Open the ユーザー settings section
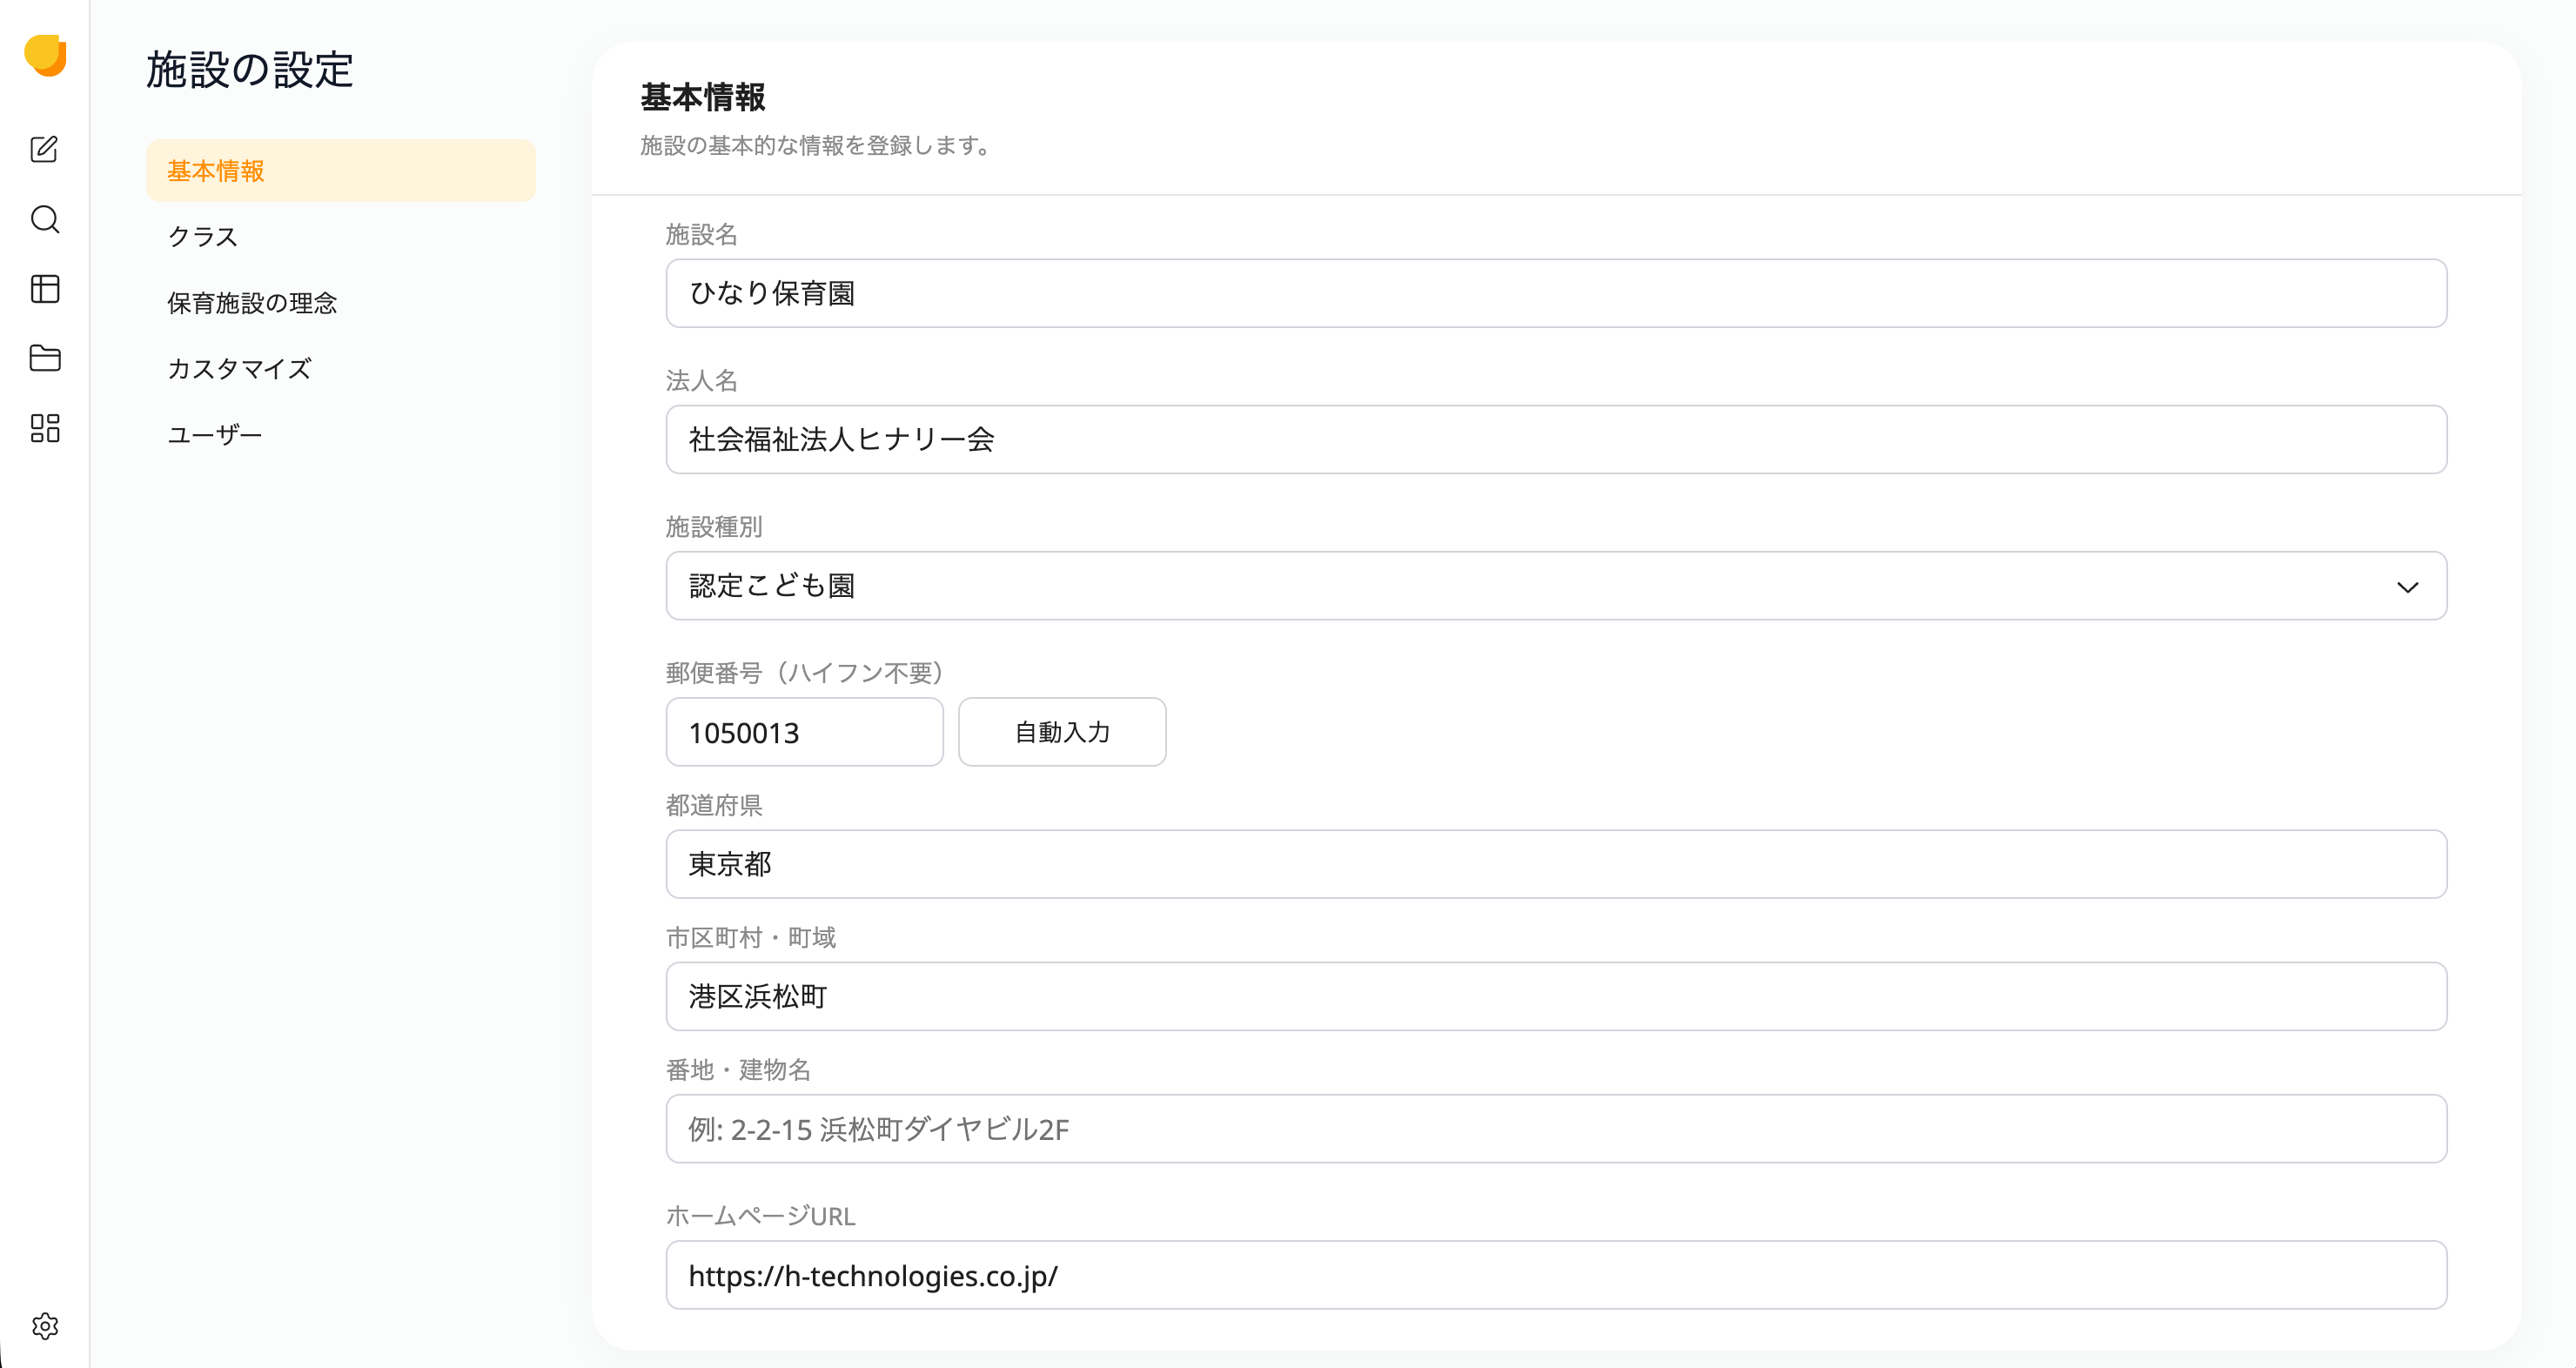Image resolution: width=2576 pixels, height=1368 pixels. 341,435
